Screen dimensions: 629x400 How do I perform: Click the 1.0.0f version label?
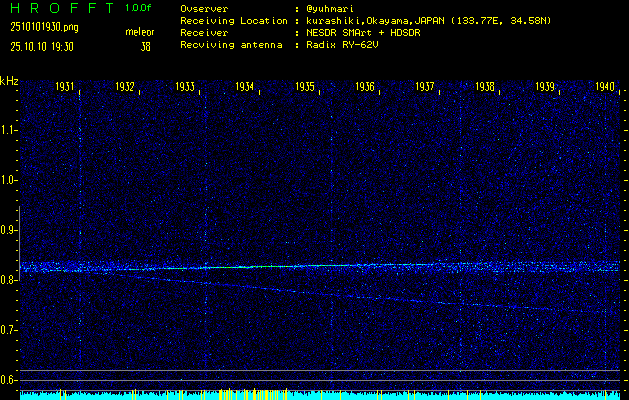pos(139,8)
